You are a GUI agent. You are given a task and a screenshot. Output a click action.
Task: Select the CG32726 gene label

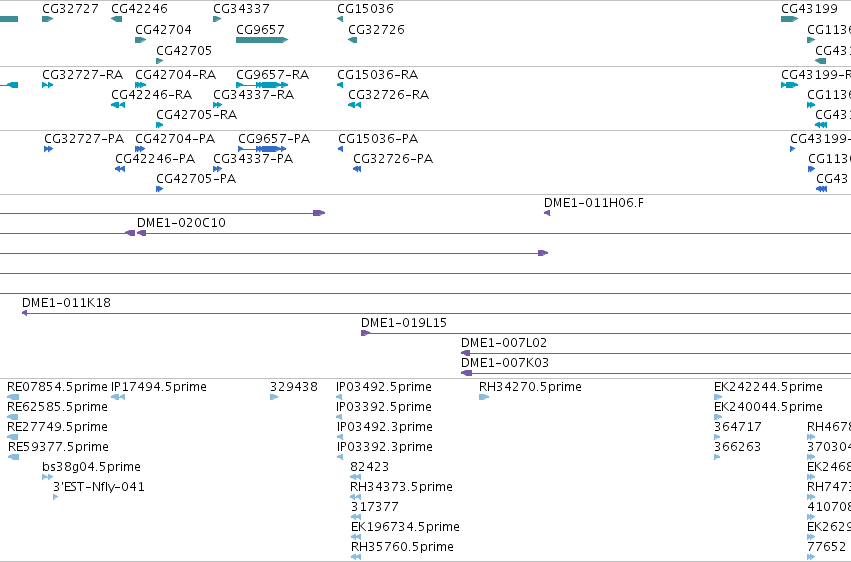pos(376,30)
